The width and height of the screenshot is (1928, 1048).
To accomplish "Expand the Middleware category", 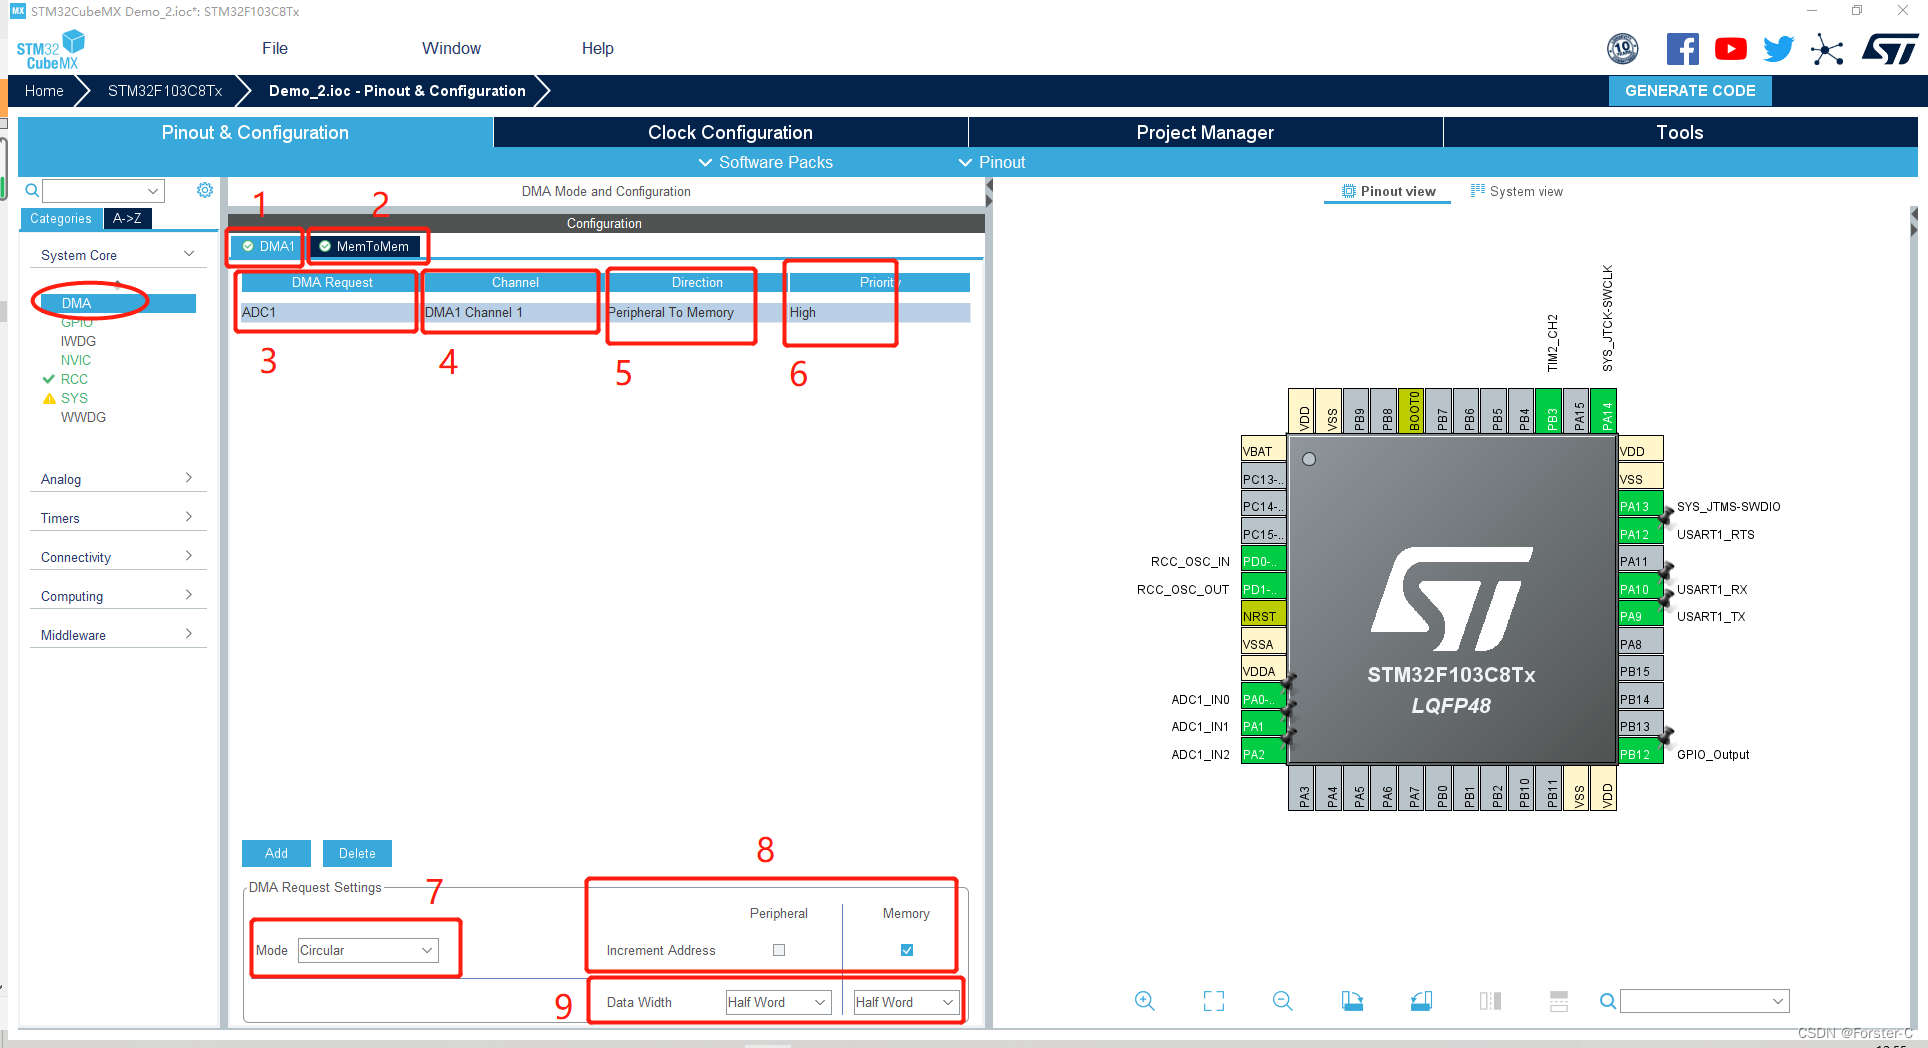I will pyautogui.click(x=117, y=635).
